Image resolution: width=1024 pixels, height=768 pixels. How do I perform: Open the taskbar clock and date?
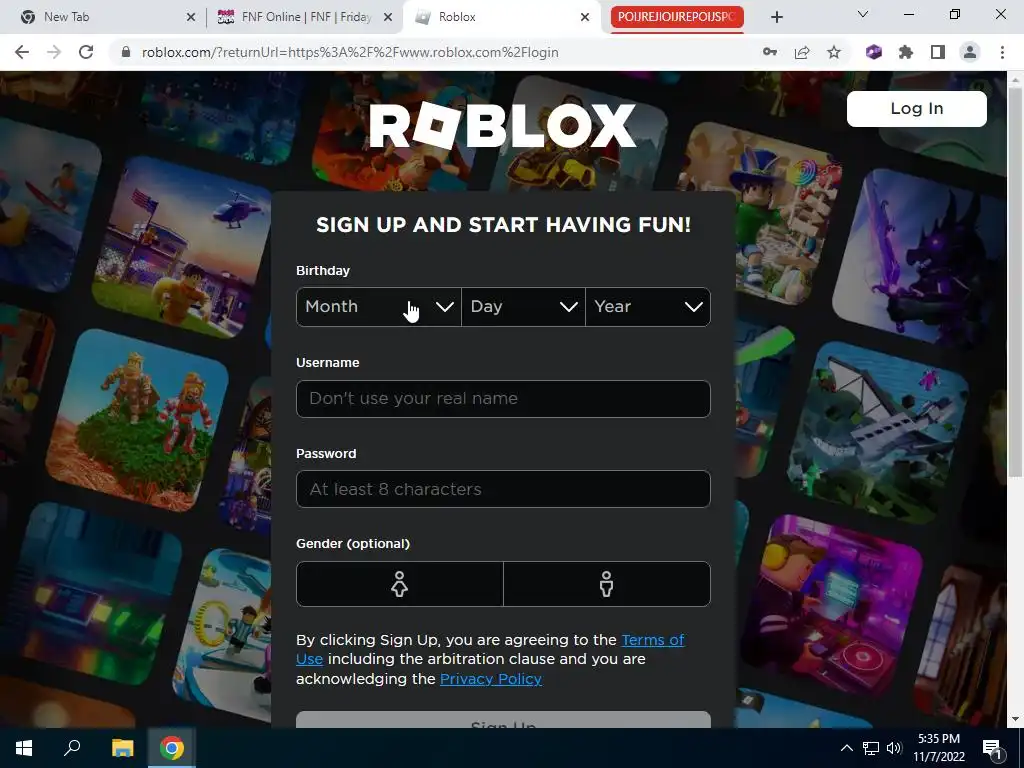pyautogui.click(x=938, y=748)
